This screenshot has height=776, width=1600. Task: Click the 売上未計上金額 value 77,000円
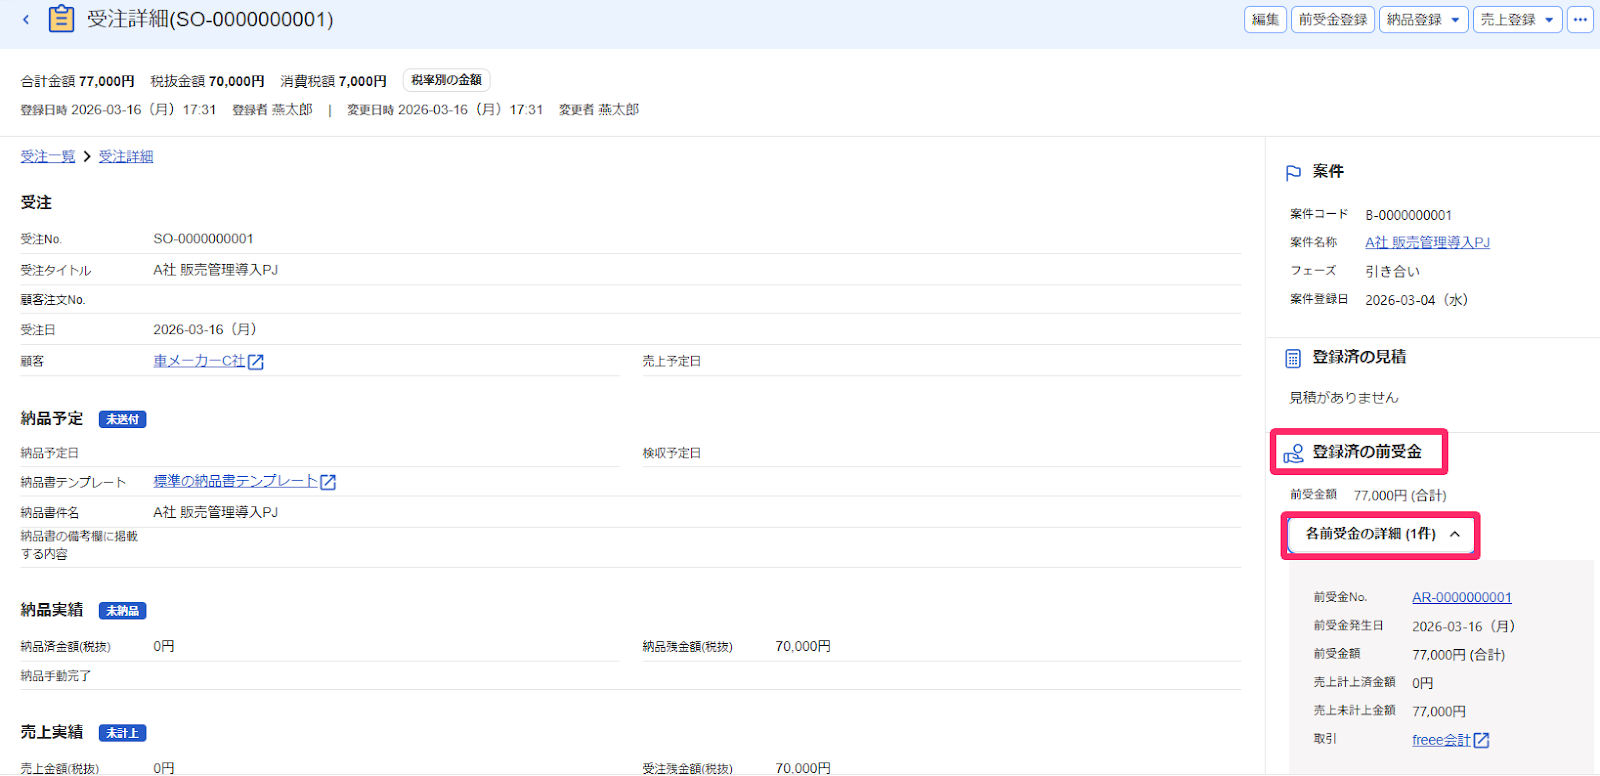[1439, 712]
